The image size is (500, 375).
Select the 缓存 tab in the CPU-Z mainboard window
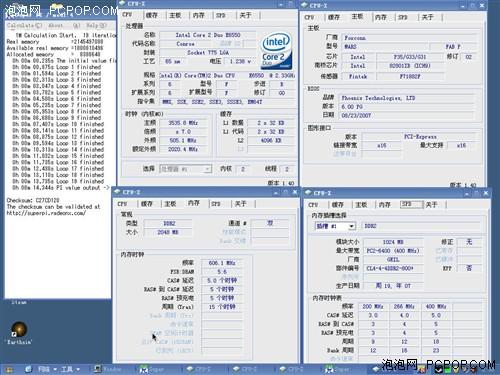pos(334,17)
